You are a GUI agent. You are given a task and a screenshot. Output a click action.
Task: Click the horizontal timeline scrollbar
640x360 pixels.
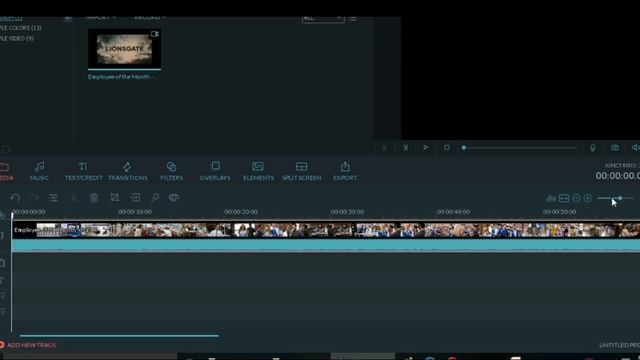tap(119, 336)
